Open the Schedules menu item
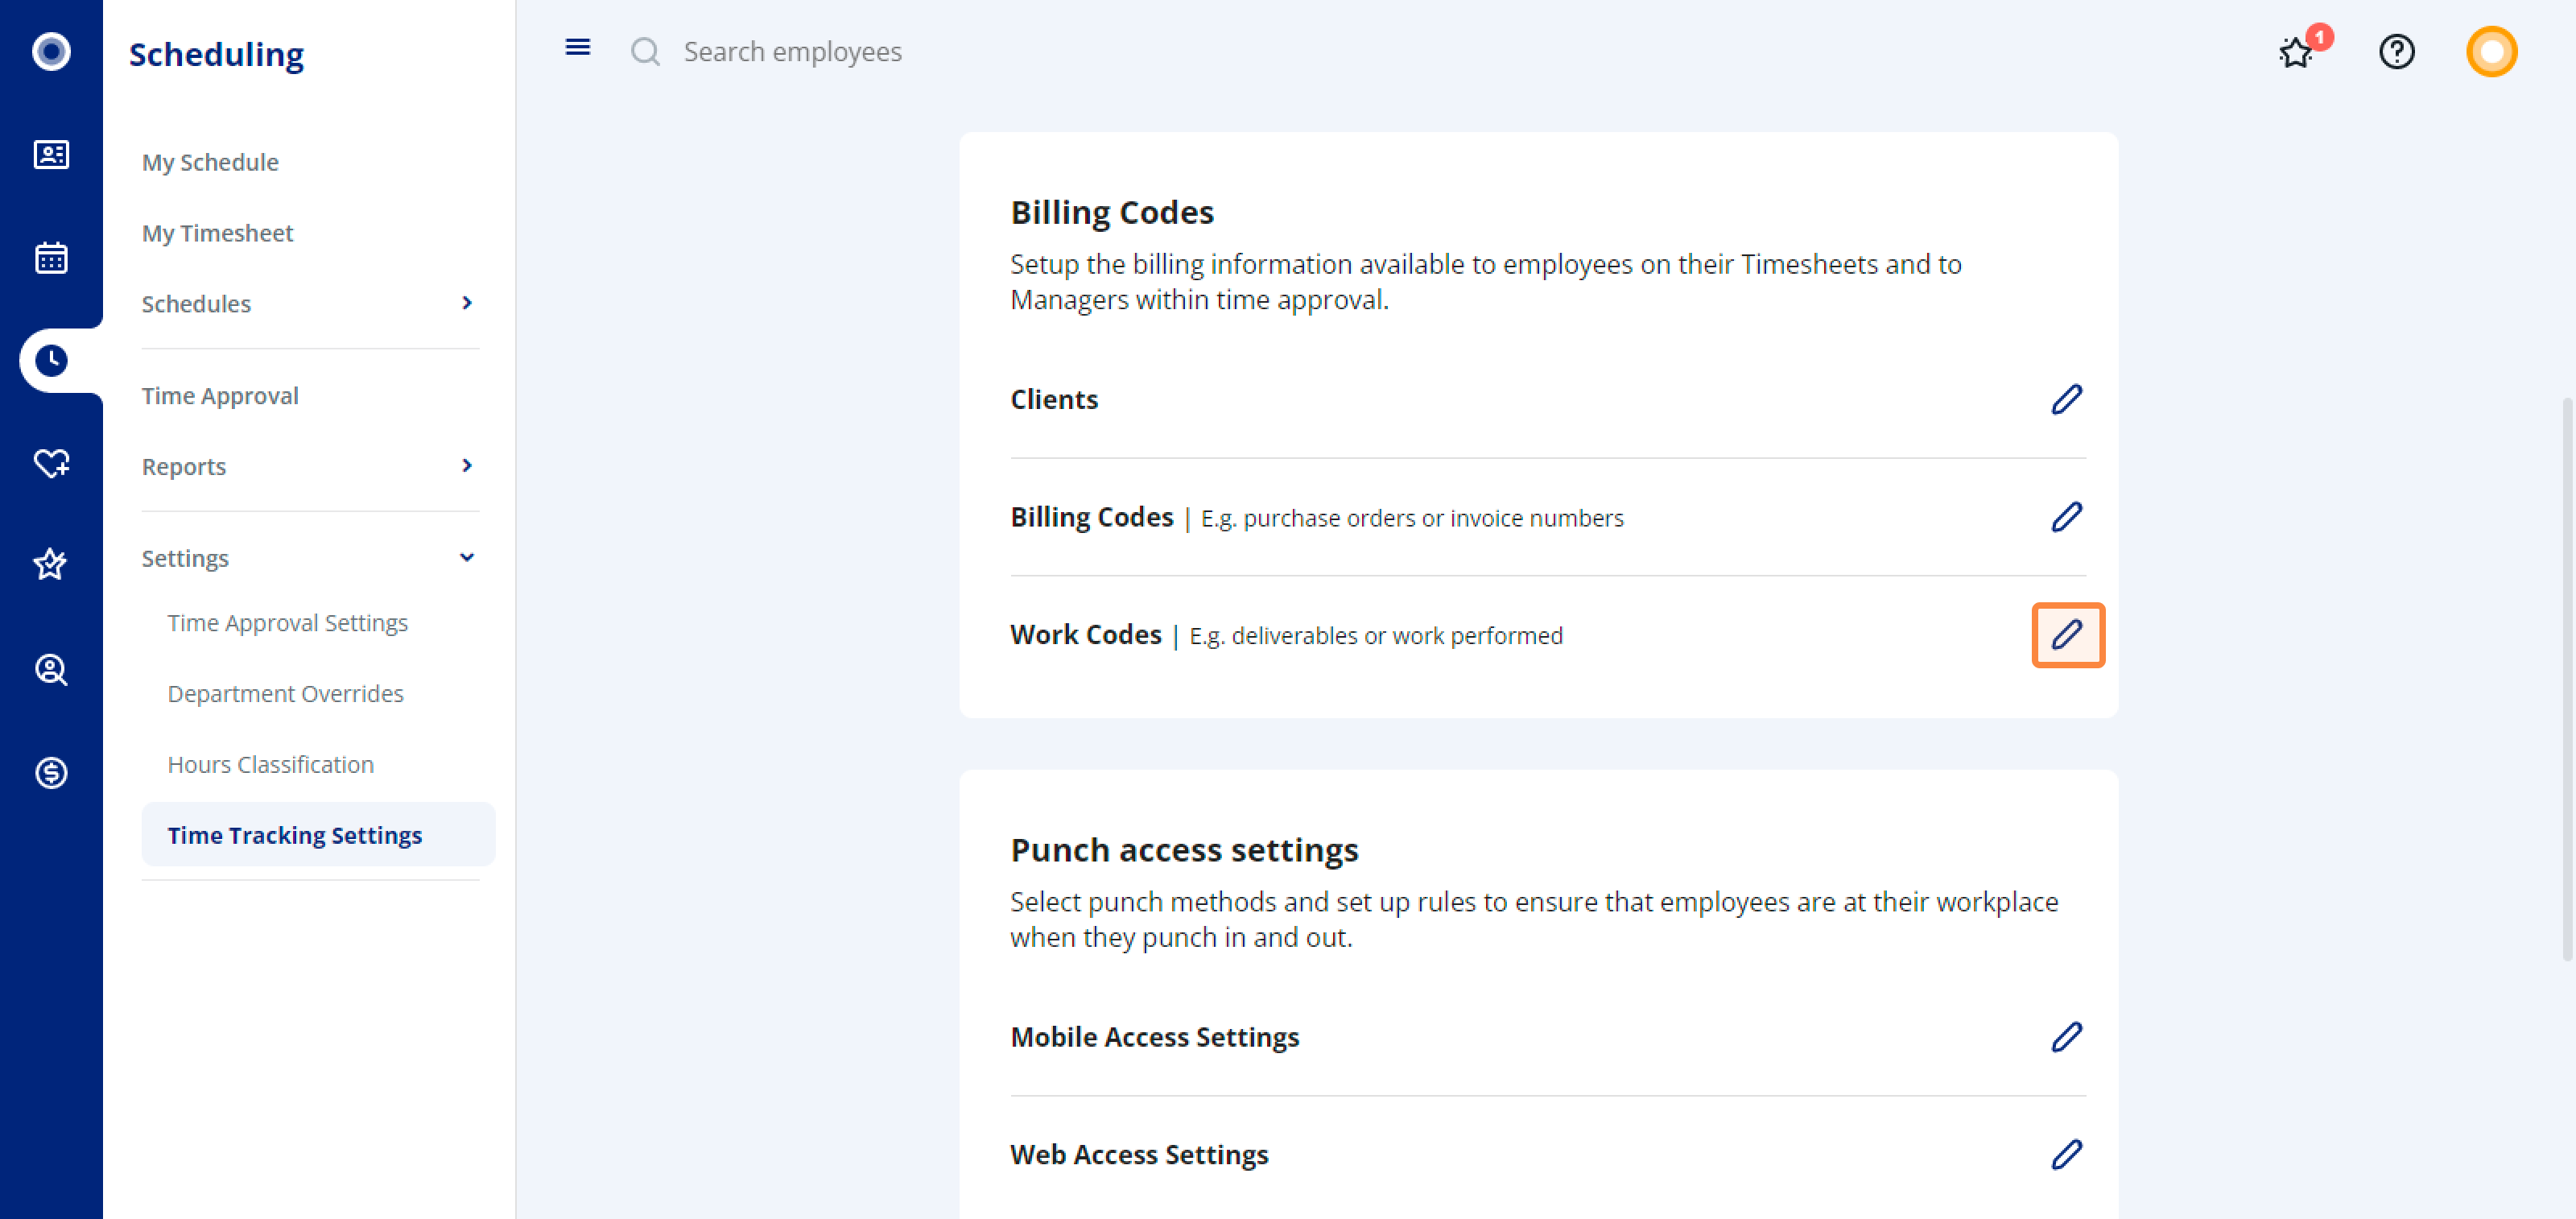Screen dimensions: 2576x1219 [x=196, y=304]
